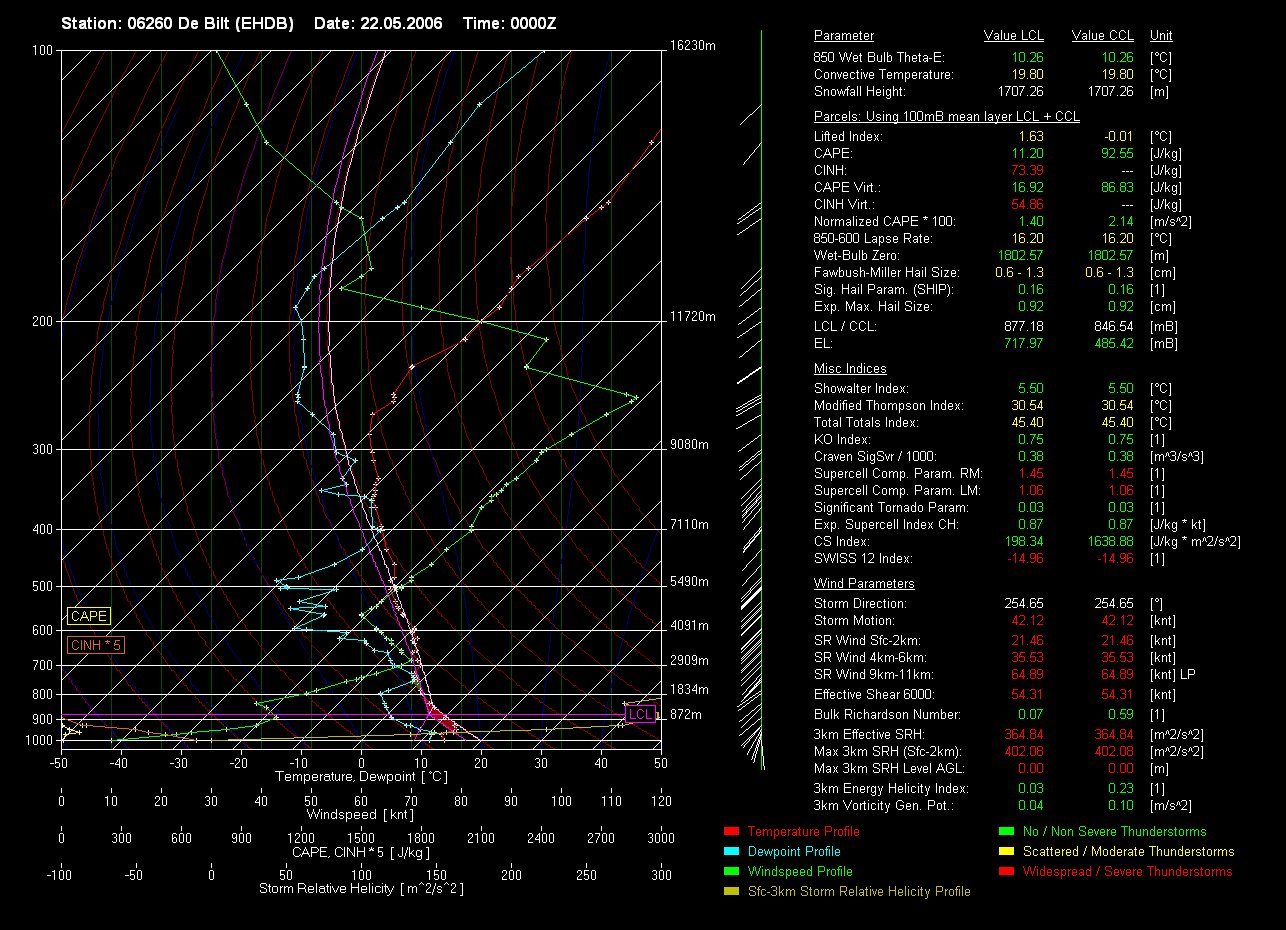
Task: Click the cyan Dewpoint Profile legend square
Action: pyautogui.click(x=730, y=851)
